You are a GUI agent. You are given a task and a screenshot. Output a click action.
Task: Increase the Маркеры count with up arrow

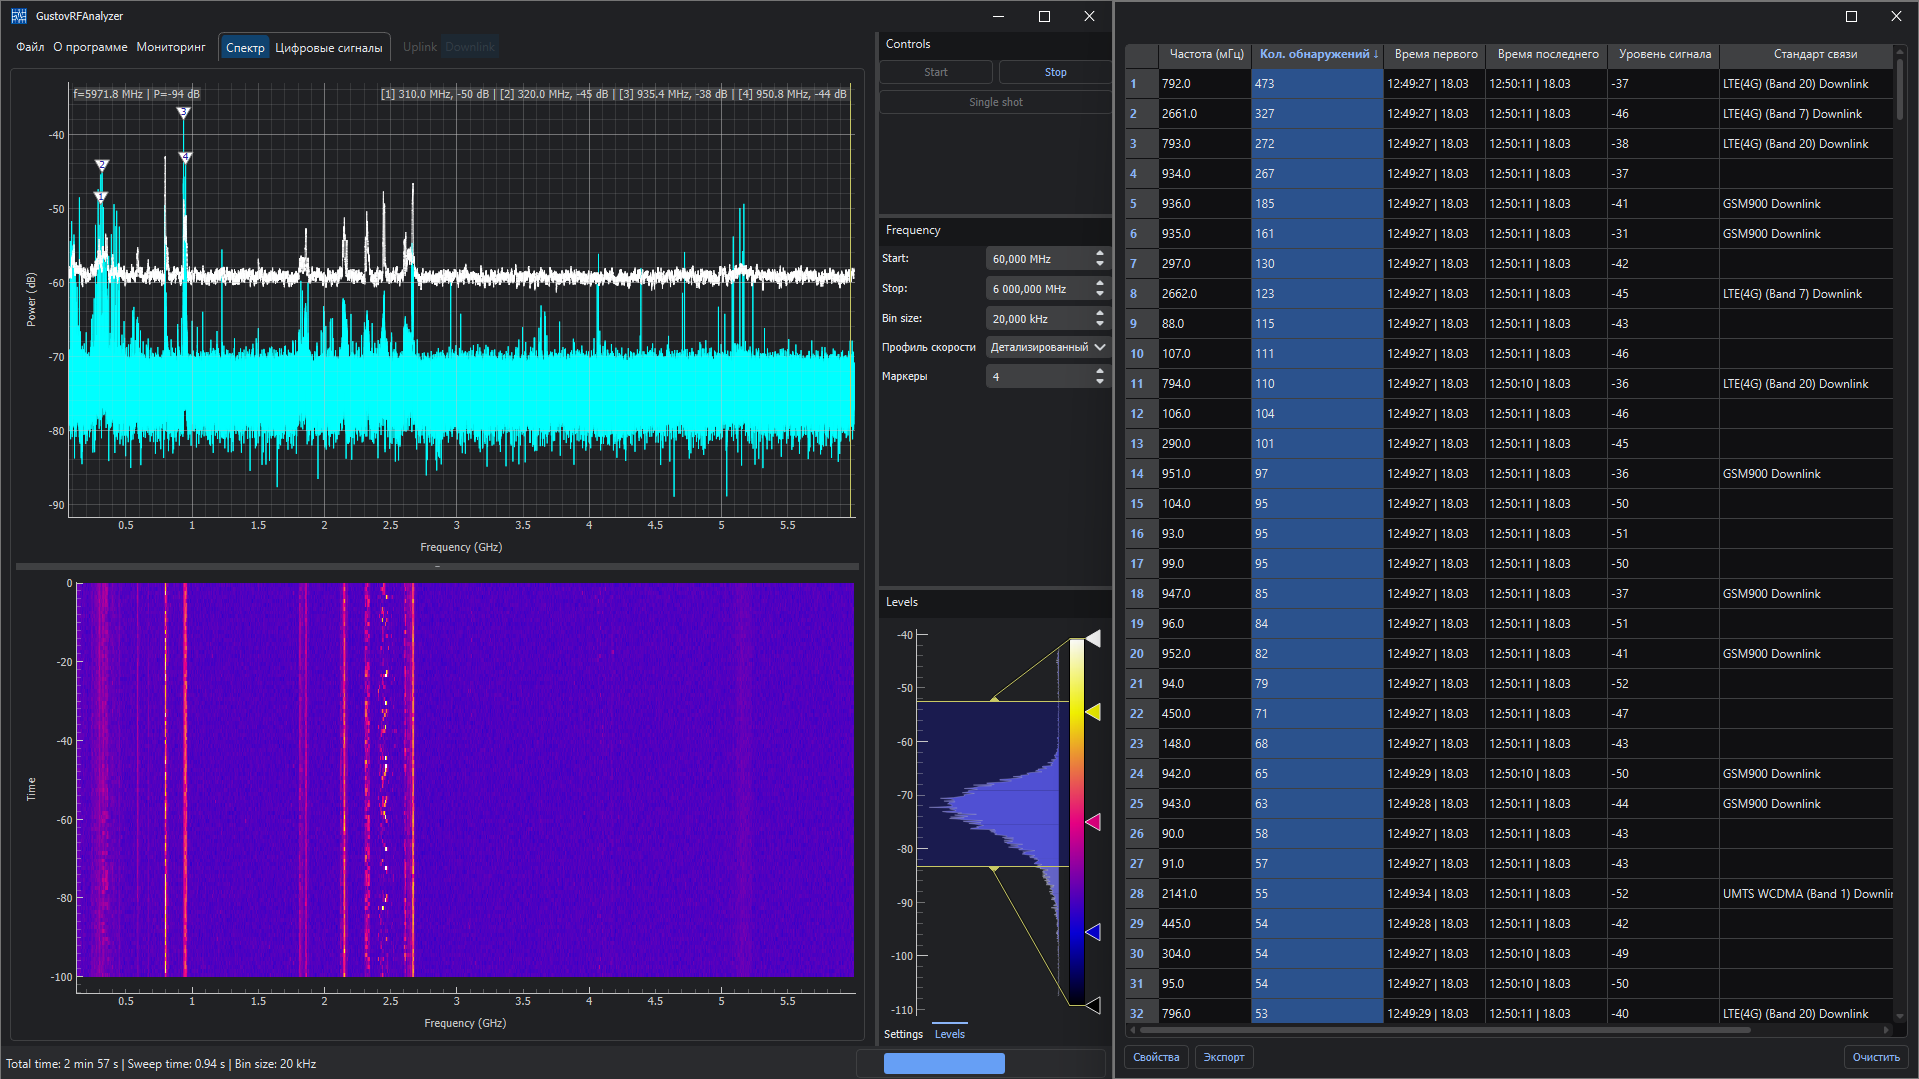point(1100,371)
